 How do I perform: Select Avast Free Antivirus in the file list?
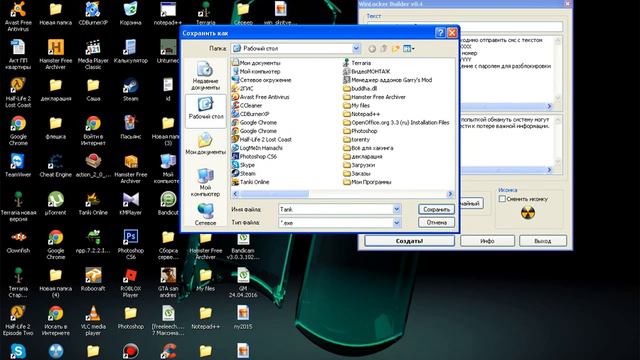[260, 97]
